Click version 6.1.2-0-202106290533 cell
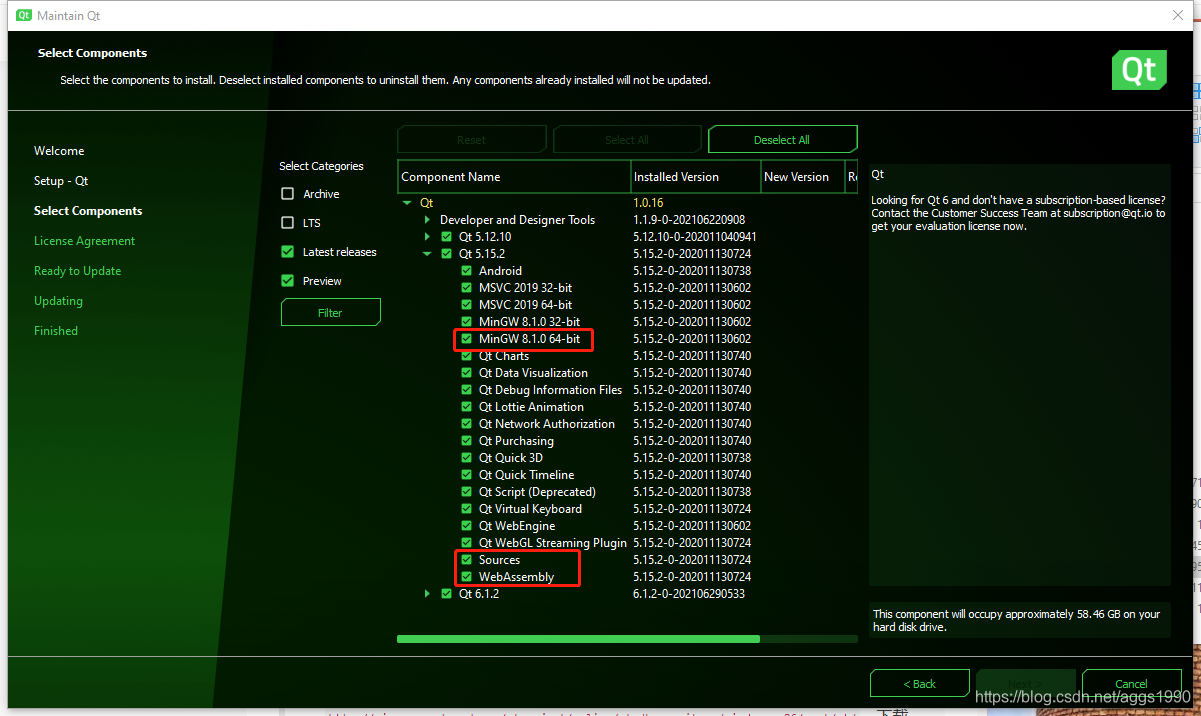Screen dimensions: 1201x716 [x=691, y=594]
